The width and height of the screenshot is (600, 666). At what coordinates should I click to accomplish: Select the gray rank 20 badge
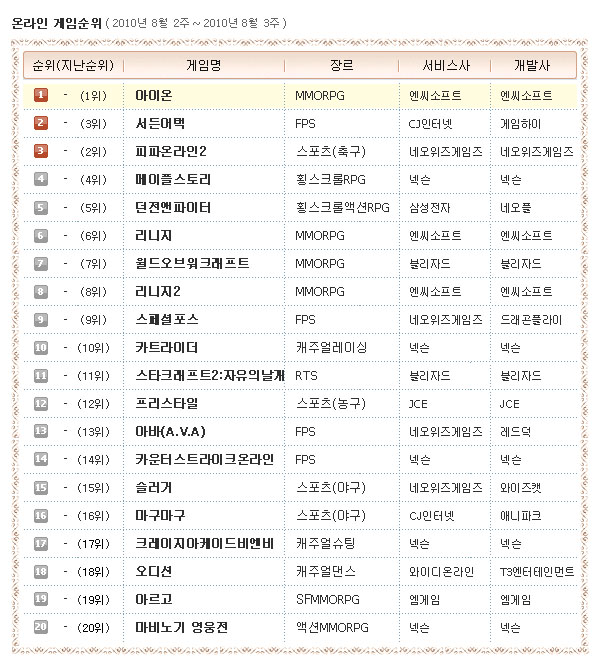click(41, 627)
